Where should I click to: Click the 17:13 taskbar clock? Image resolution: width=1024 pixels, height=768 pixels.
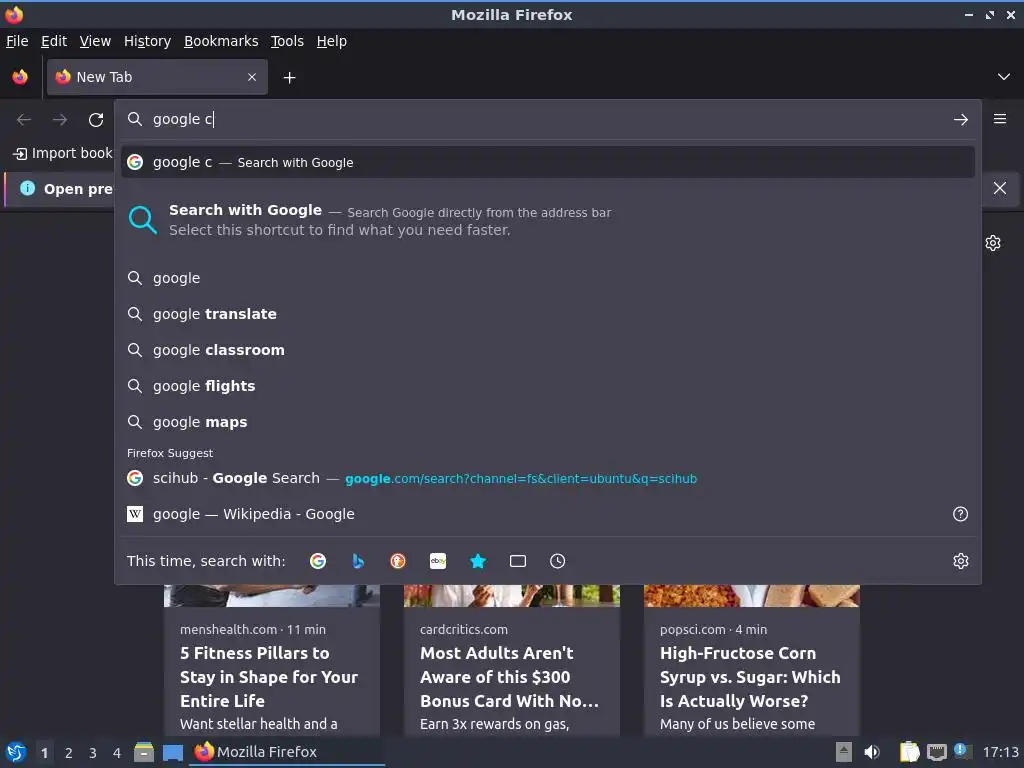pos(1000,752)
